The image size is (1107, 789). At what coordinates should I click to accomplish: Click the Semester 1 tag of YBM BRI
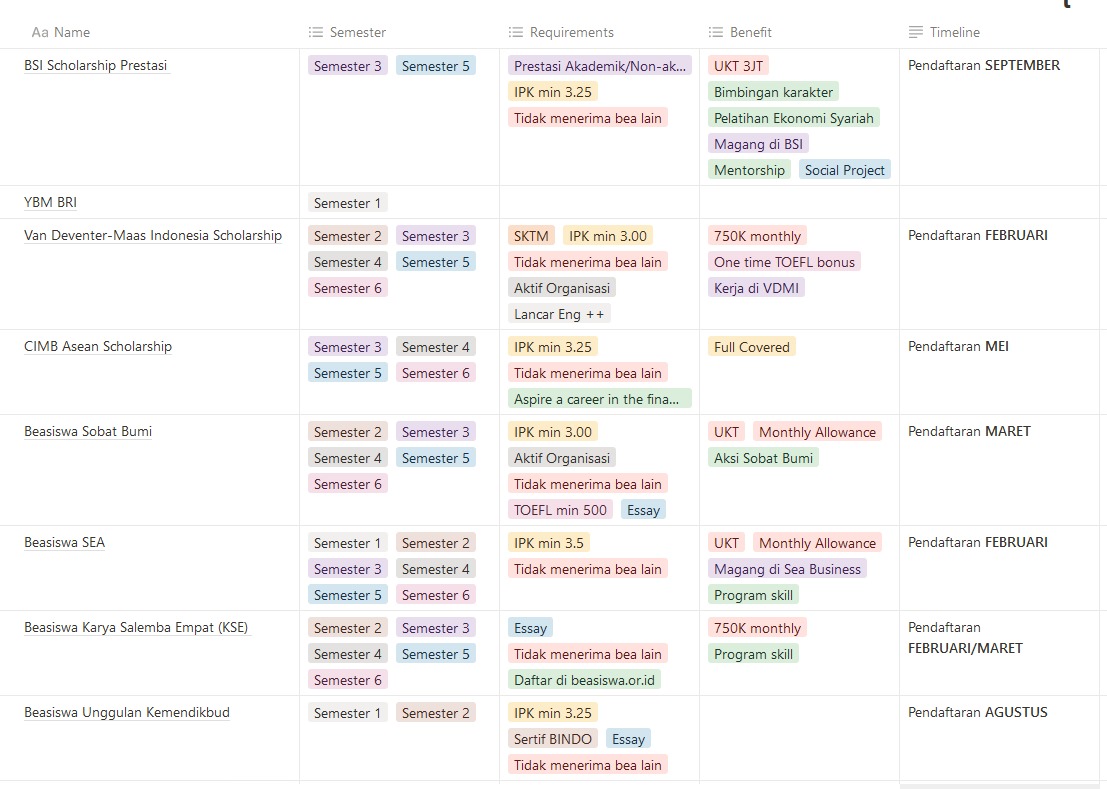coord(347,203)
